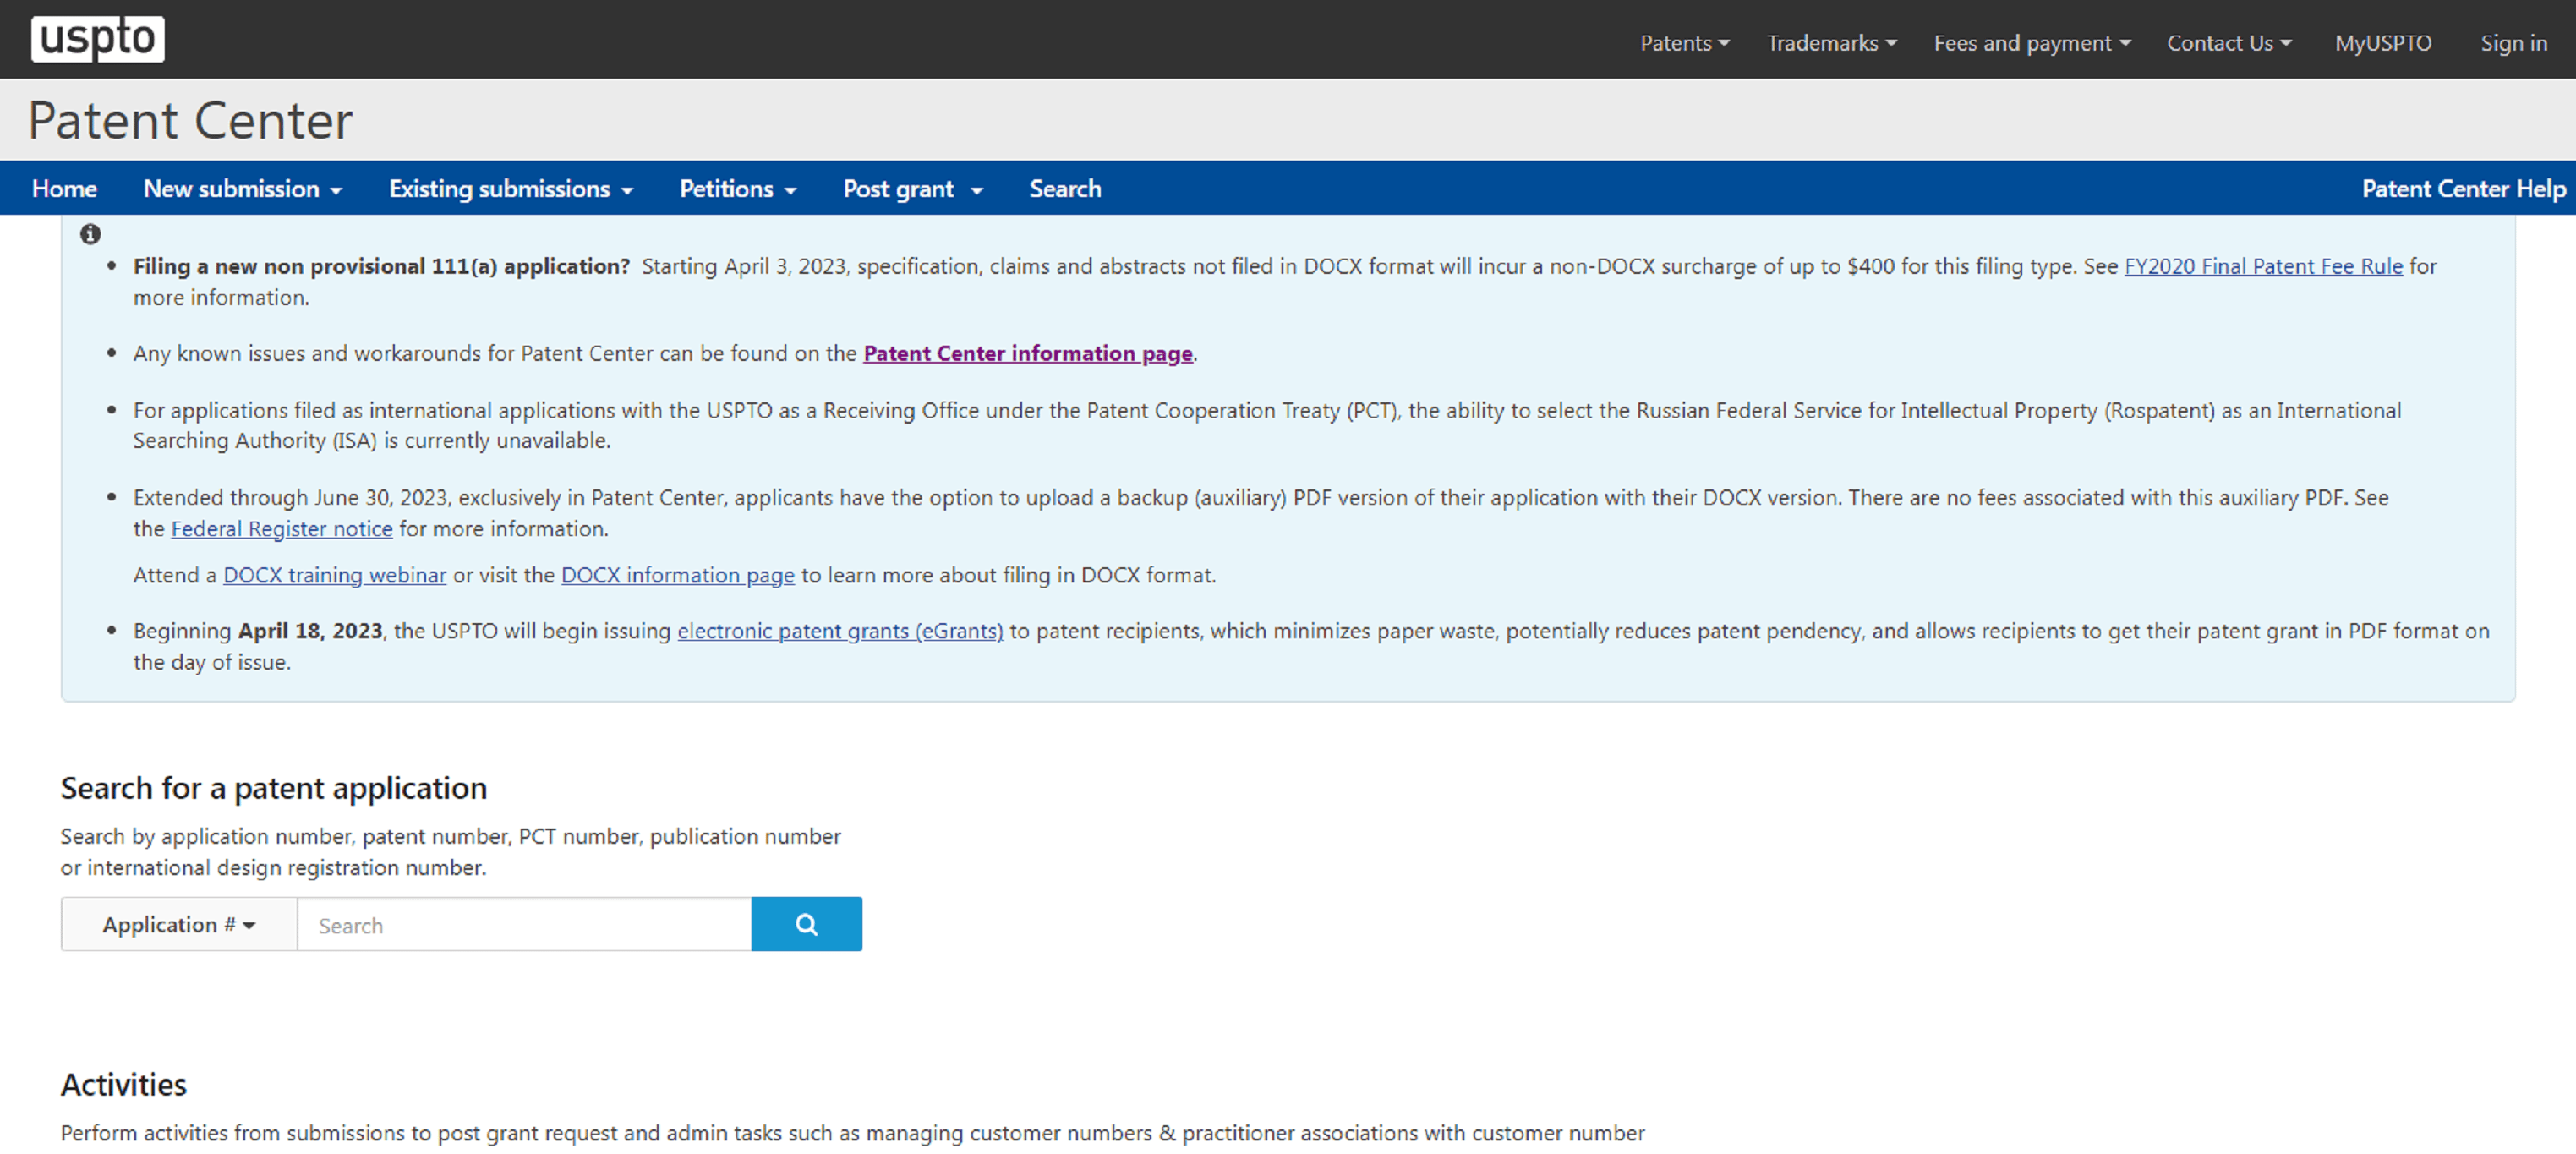Screen dimensions: 2576x1154
Task: Click the USPTO logo
Action: click(x=97, y=39)
